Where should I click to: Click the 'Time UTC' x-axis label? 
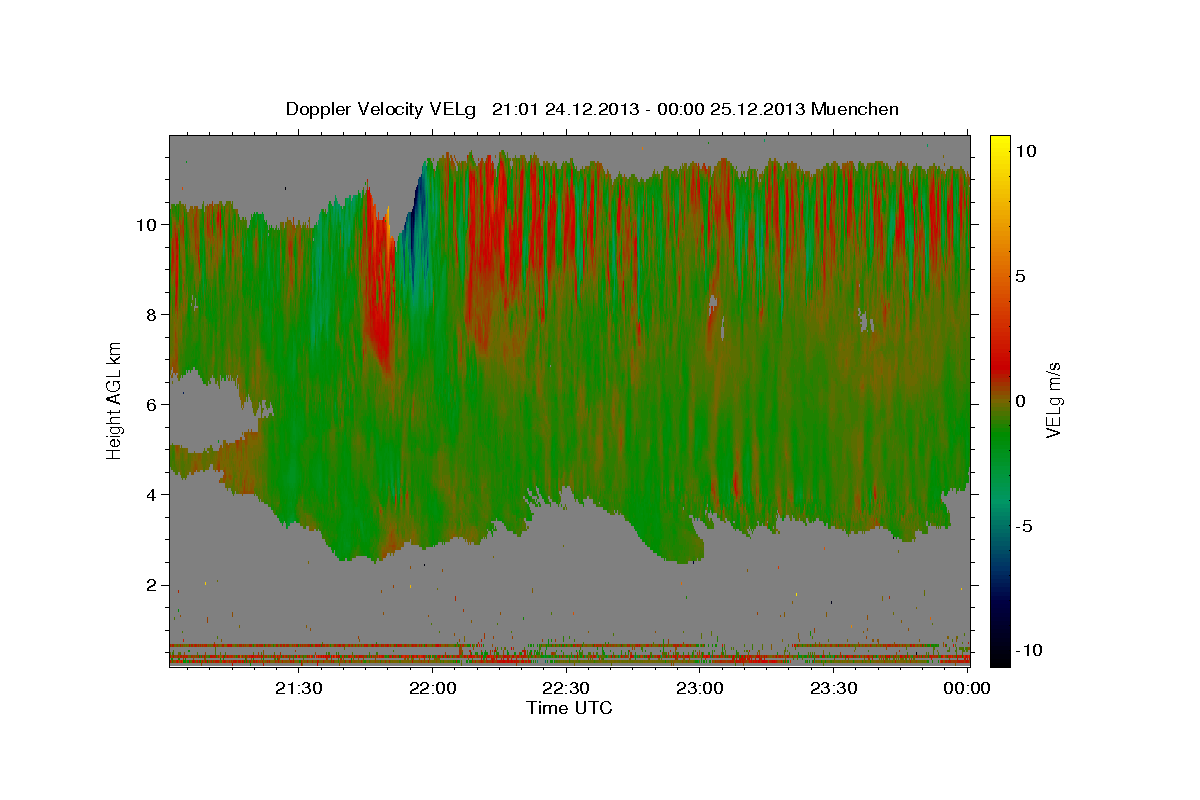tap(569, 708)
